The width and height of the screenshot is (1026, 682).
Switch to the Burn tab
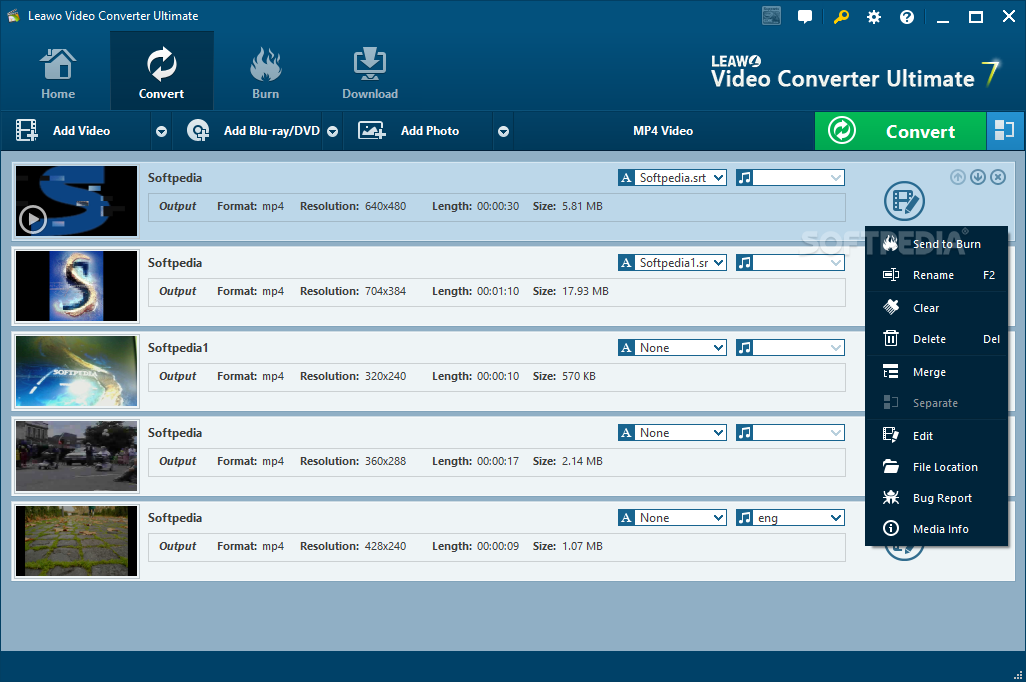[x=265, y=73]
